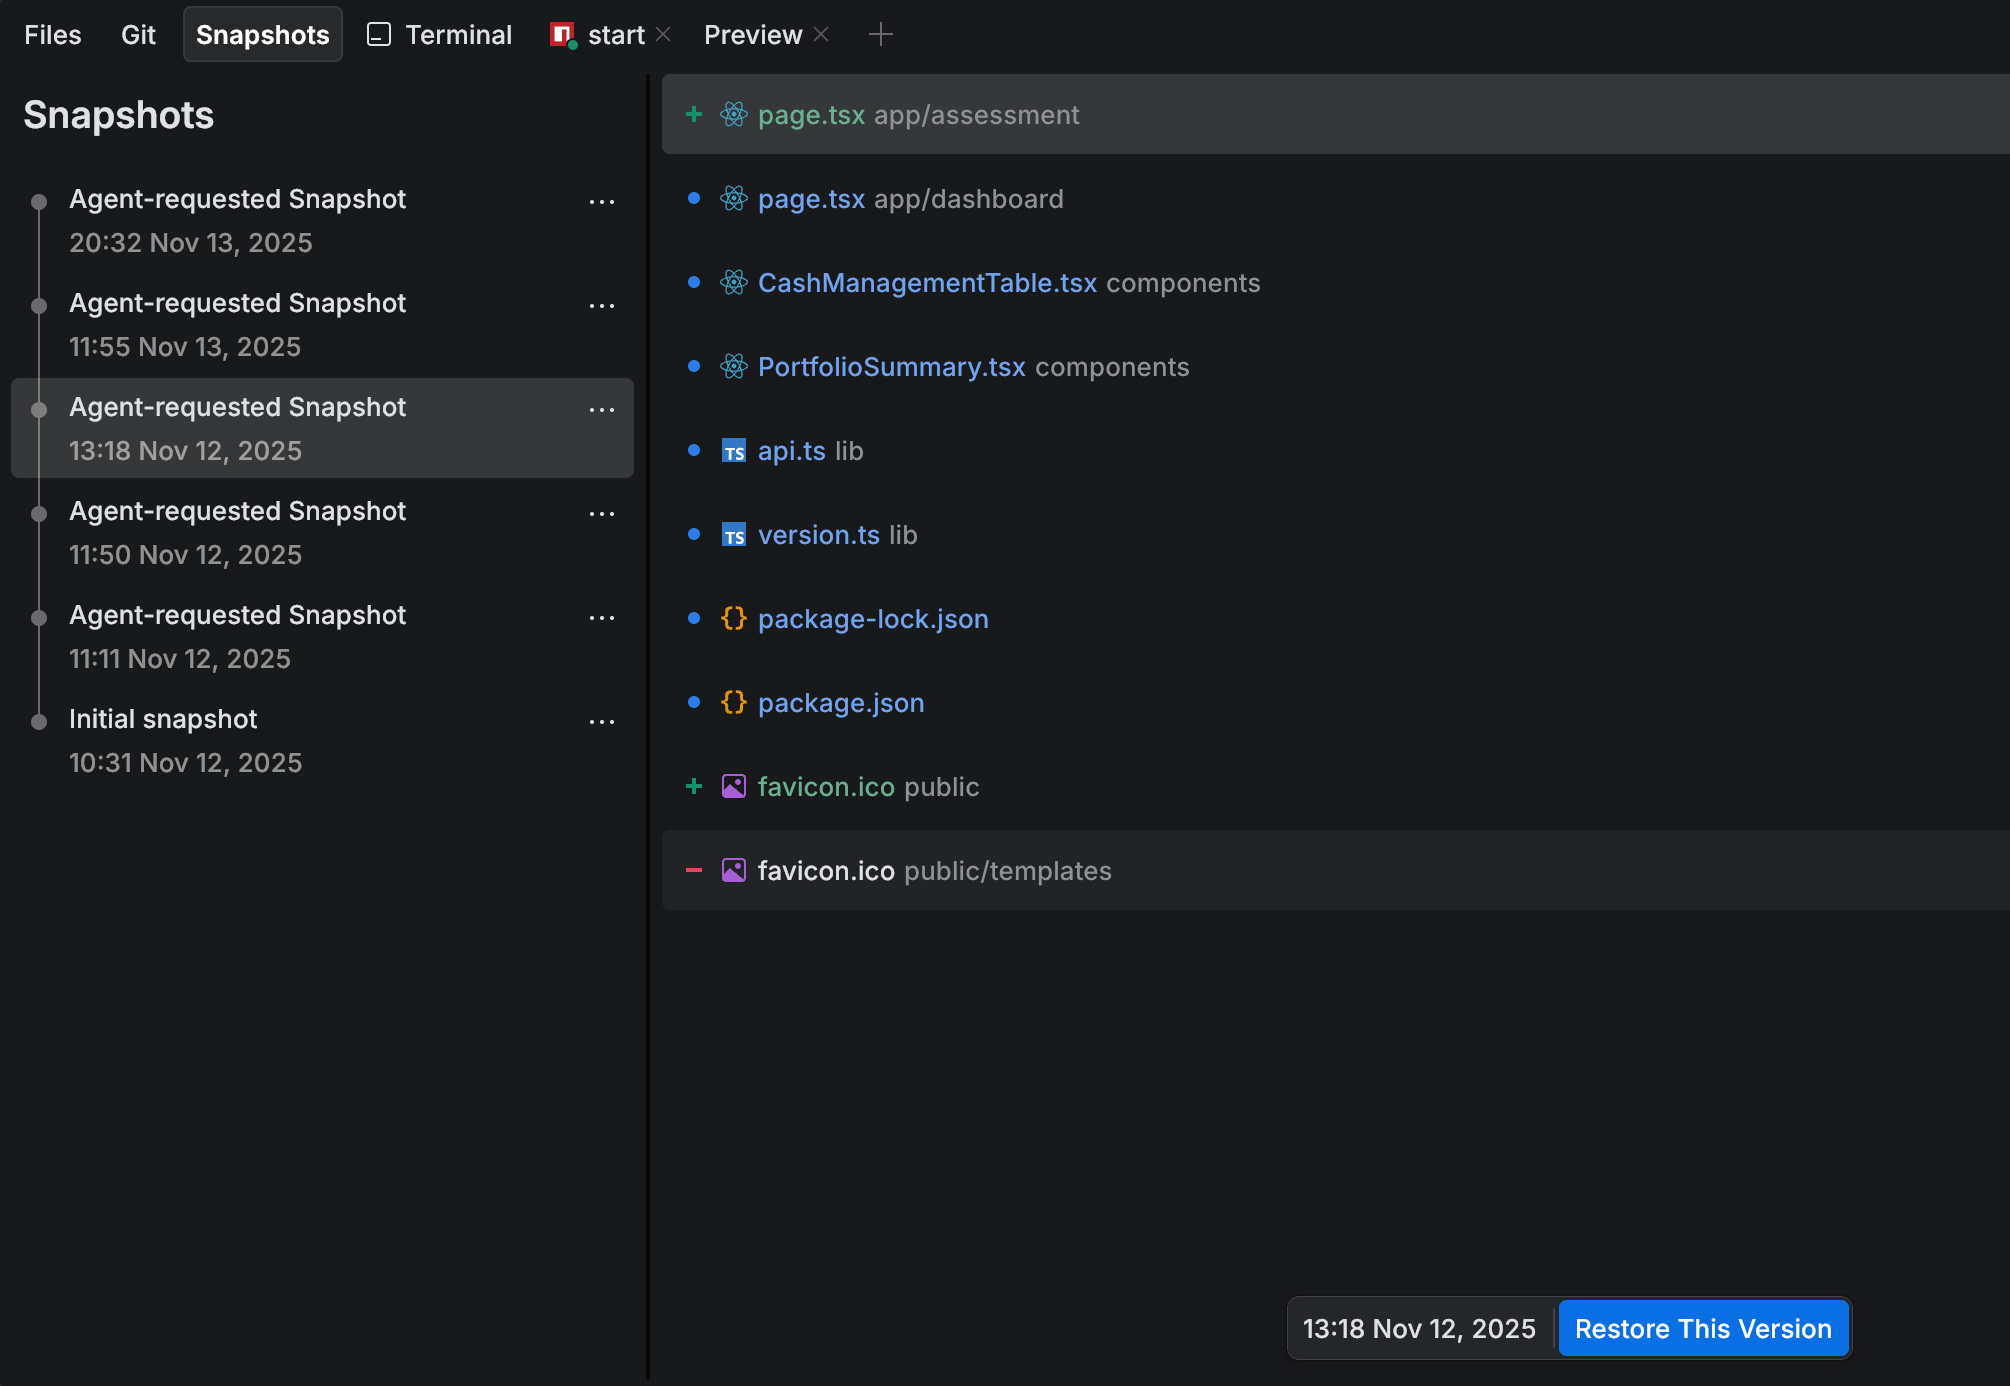The width and height of the screenshot is (2010, 1386).
Task: Click the TypeScript icon next to api.ts
Action: pyautogui.click(x=733, y=451)
